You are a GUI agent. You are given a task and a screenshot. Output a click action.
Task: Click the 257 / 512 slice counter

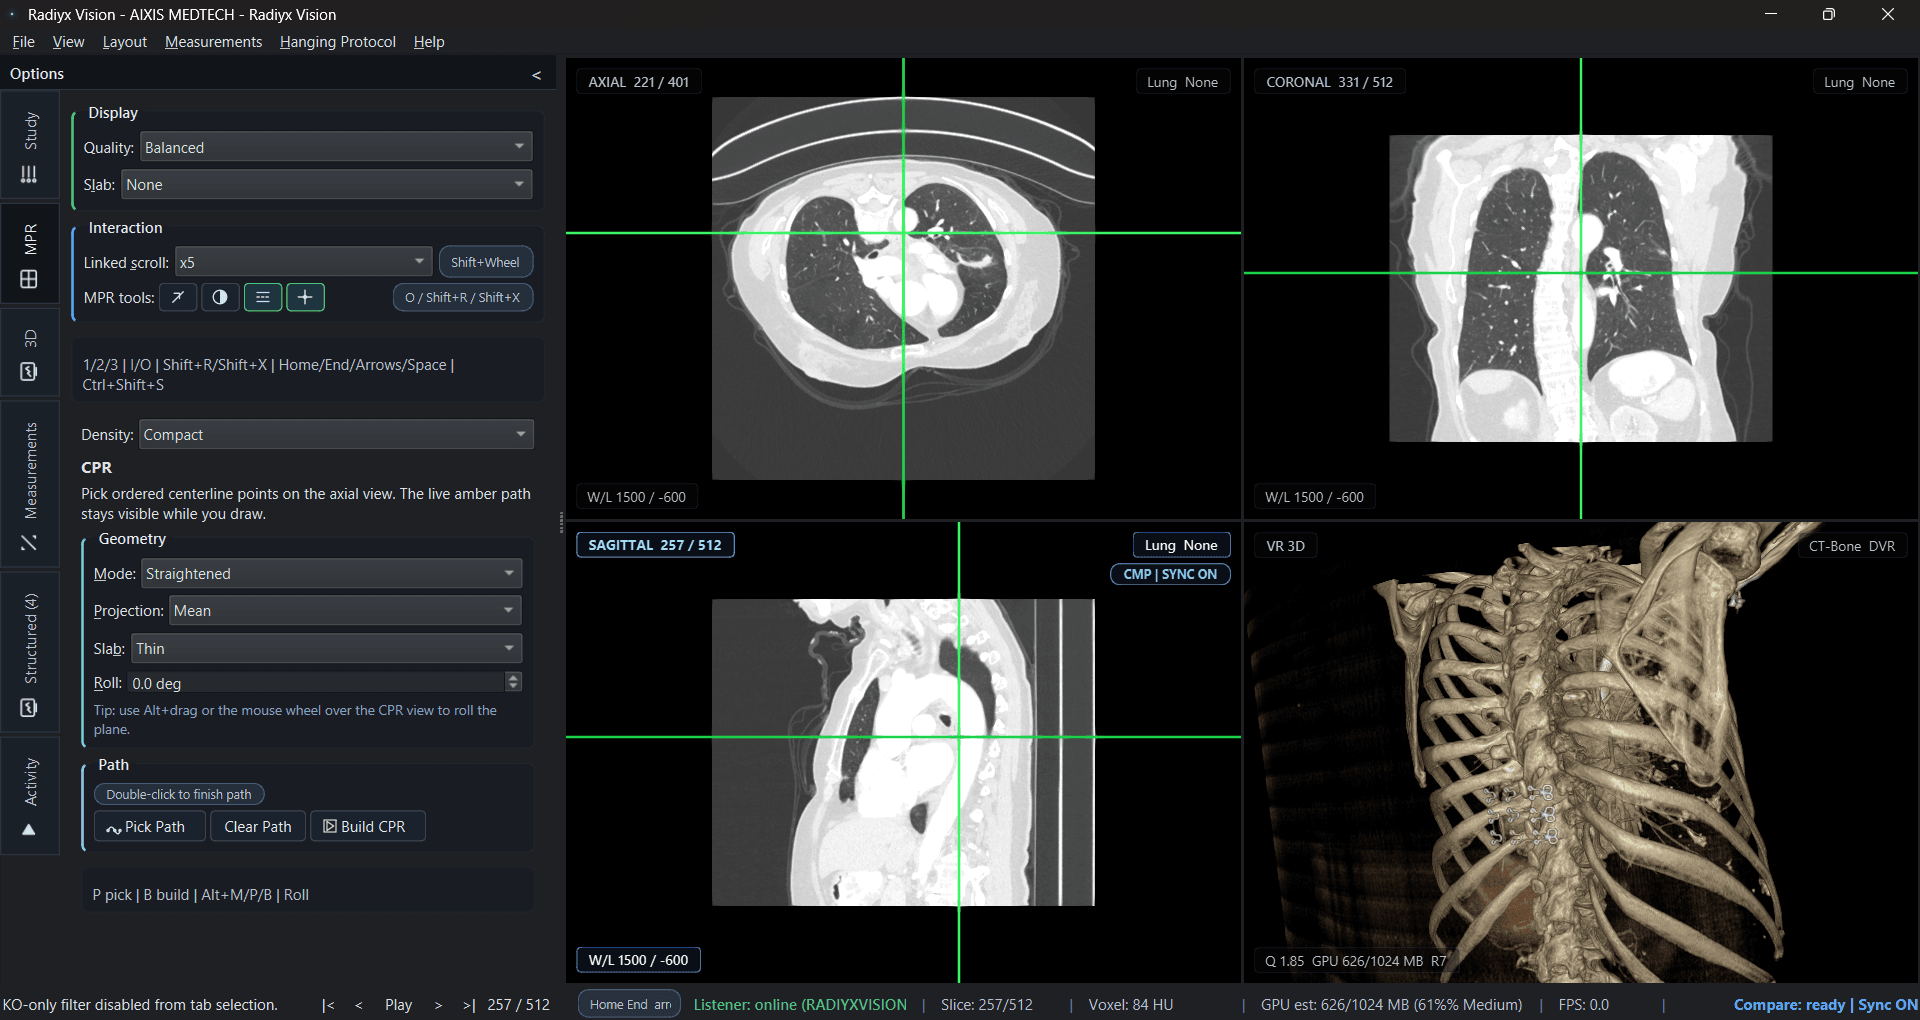(518, 1005)
